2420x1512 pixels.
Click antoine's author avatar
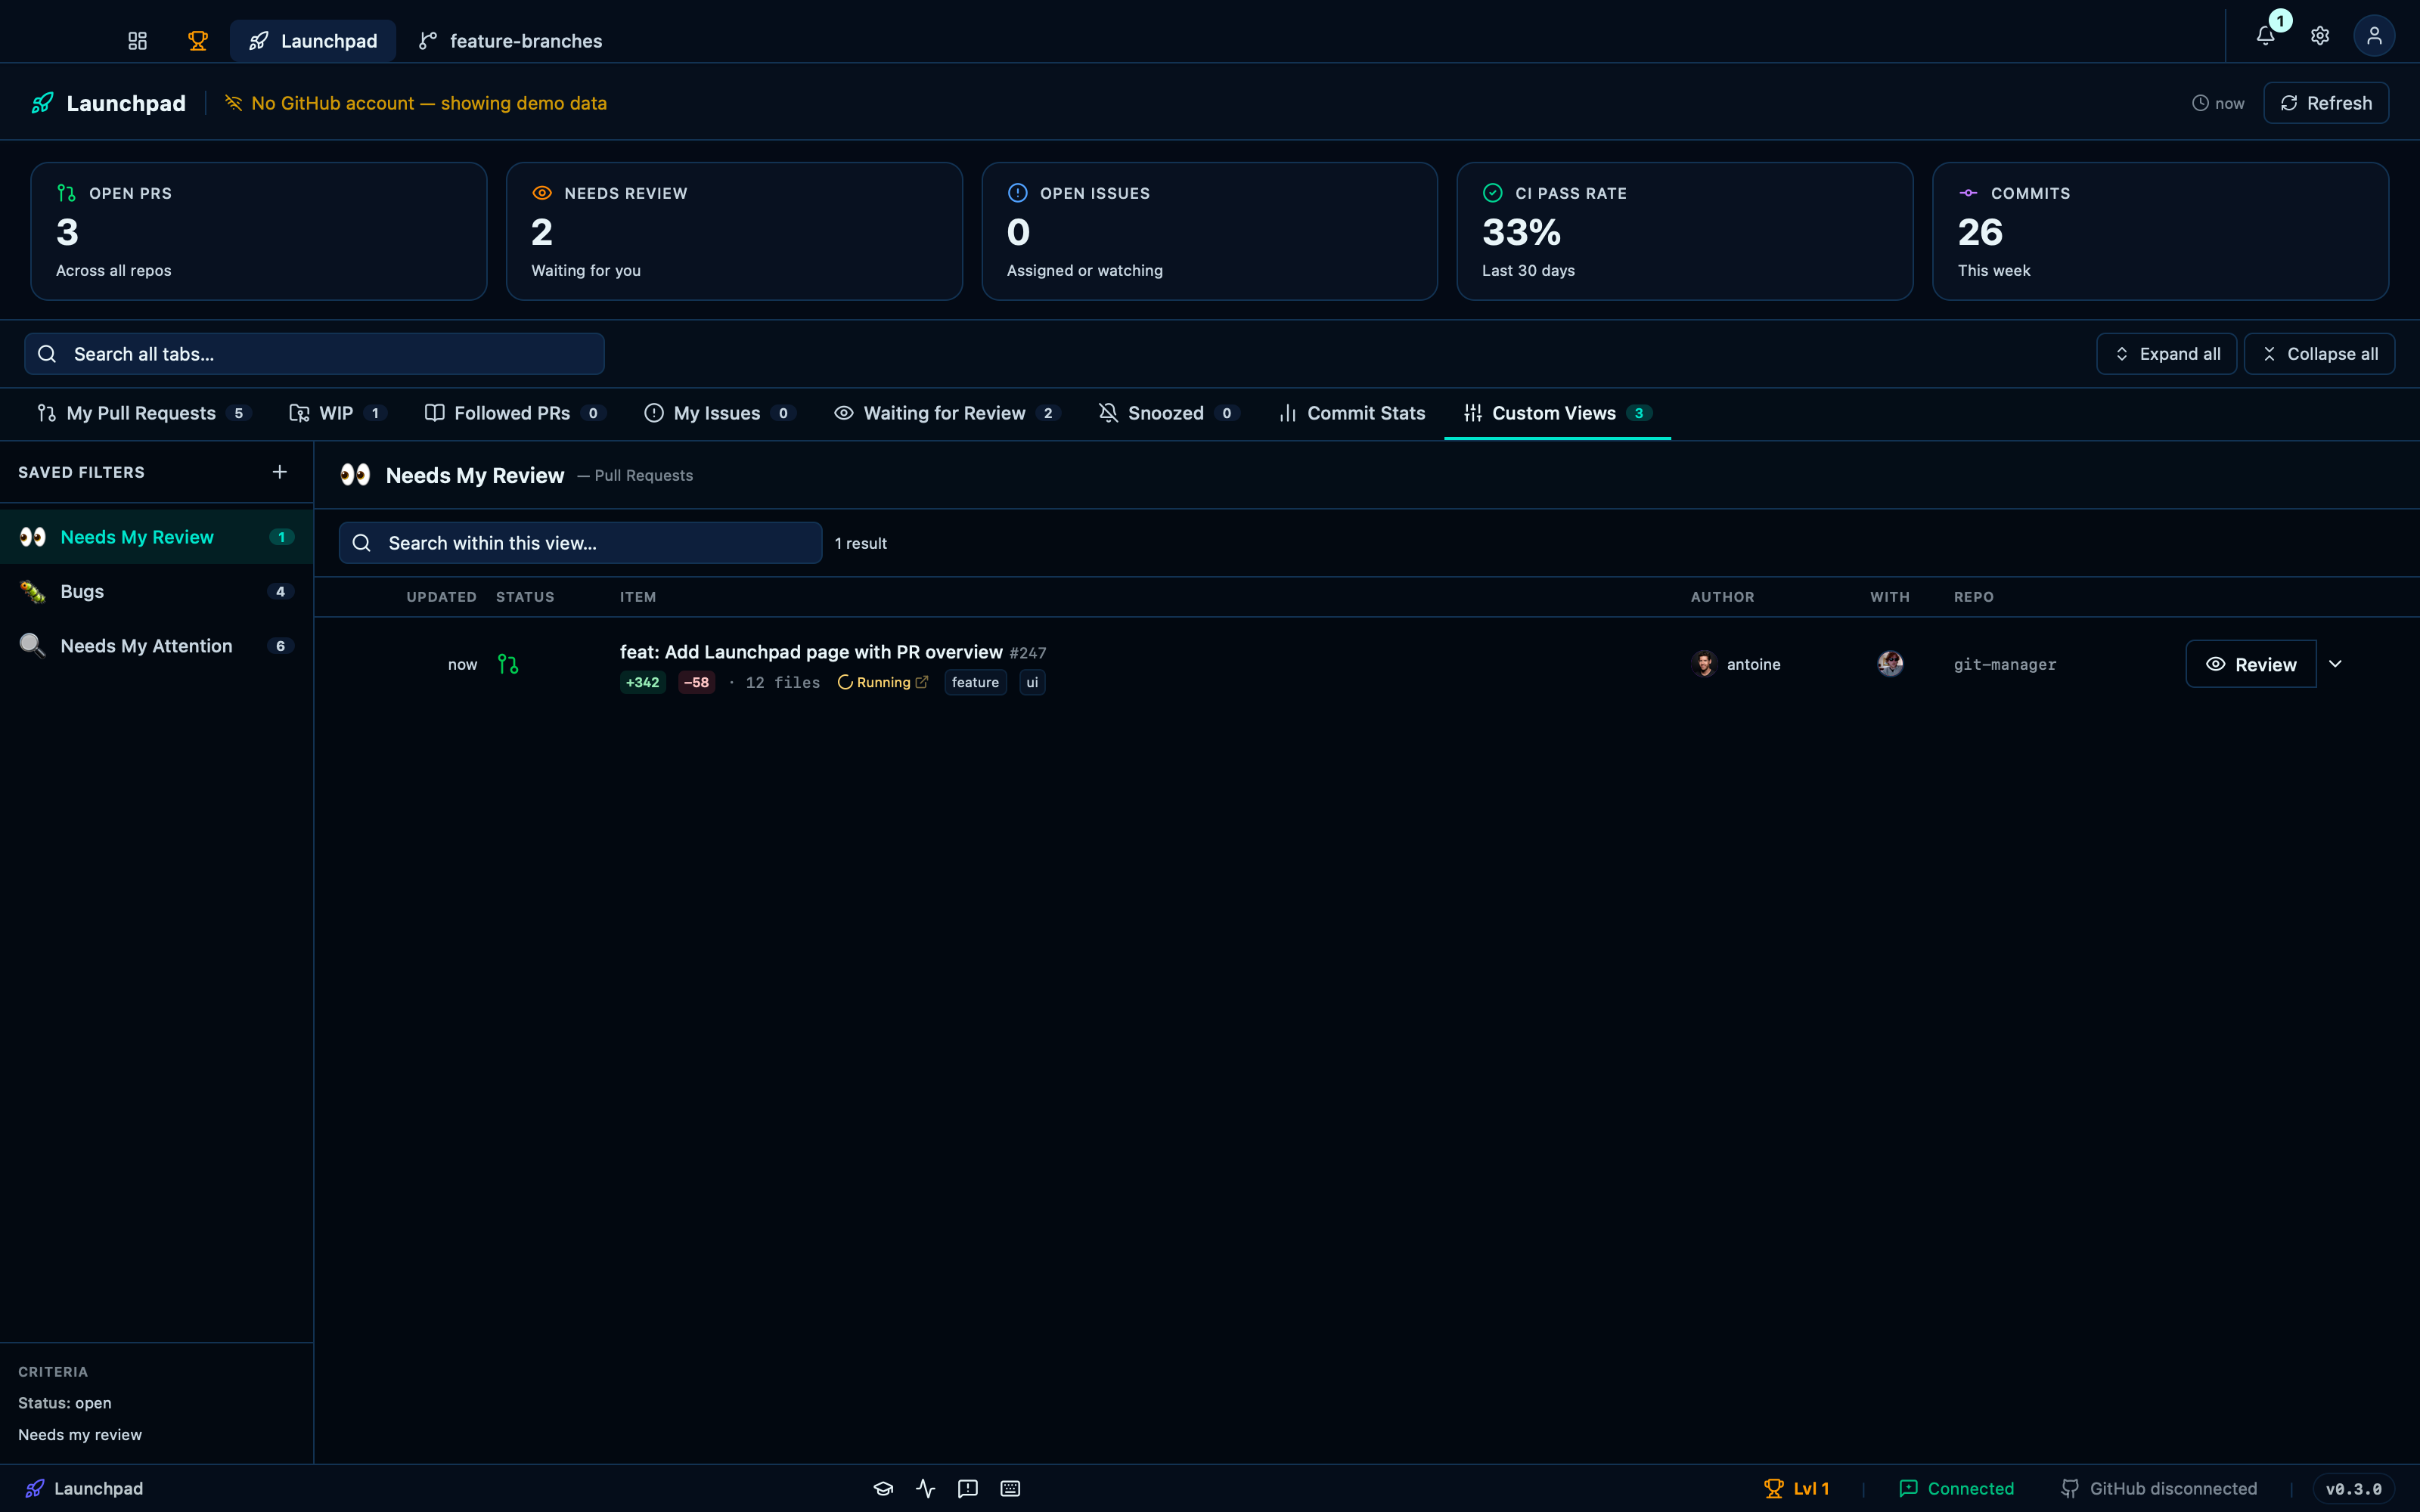point(1704,664)
